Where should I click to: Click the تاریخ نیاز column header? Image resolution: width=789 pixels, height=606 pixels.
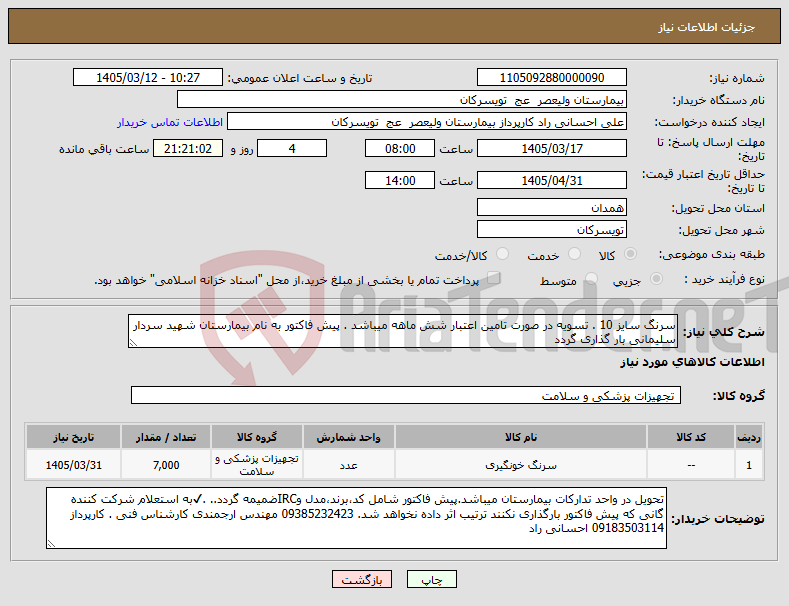(x=73, y=437)
